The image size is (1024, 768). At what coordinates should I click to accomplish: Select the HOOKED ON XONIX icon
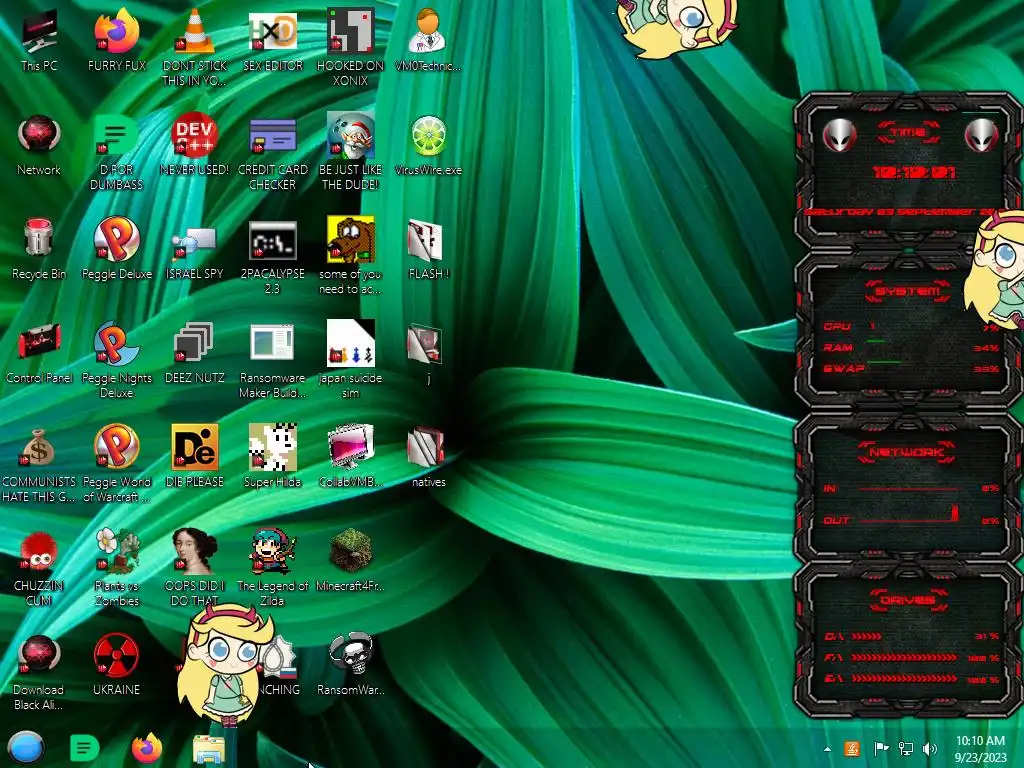coord(351,47)
